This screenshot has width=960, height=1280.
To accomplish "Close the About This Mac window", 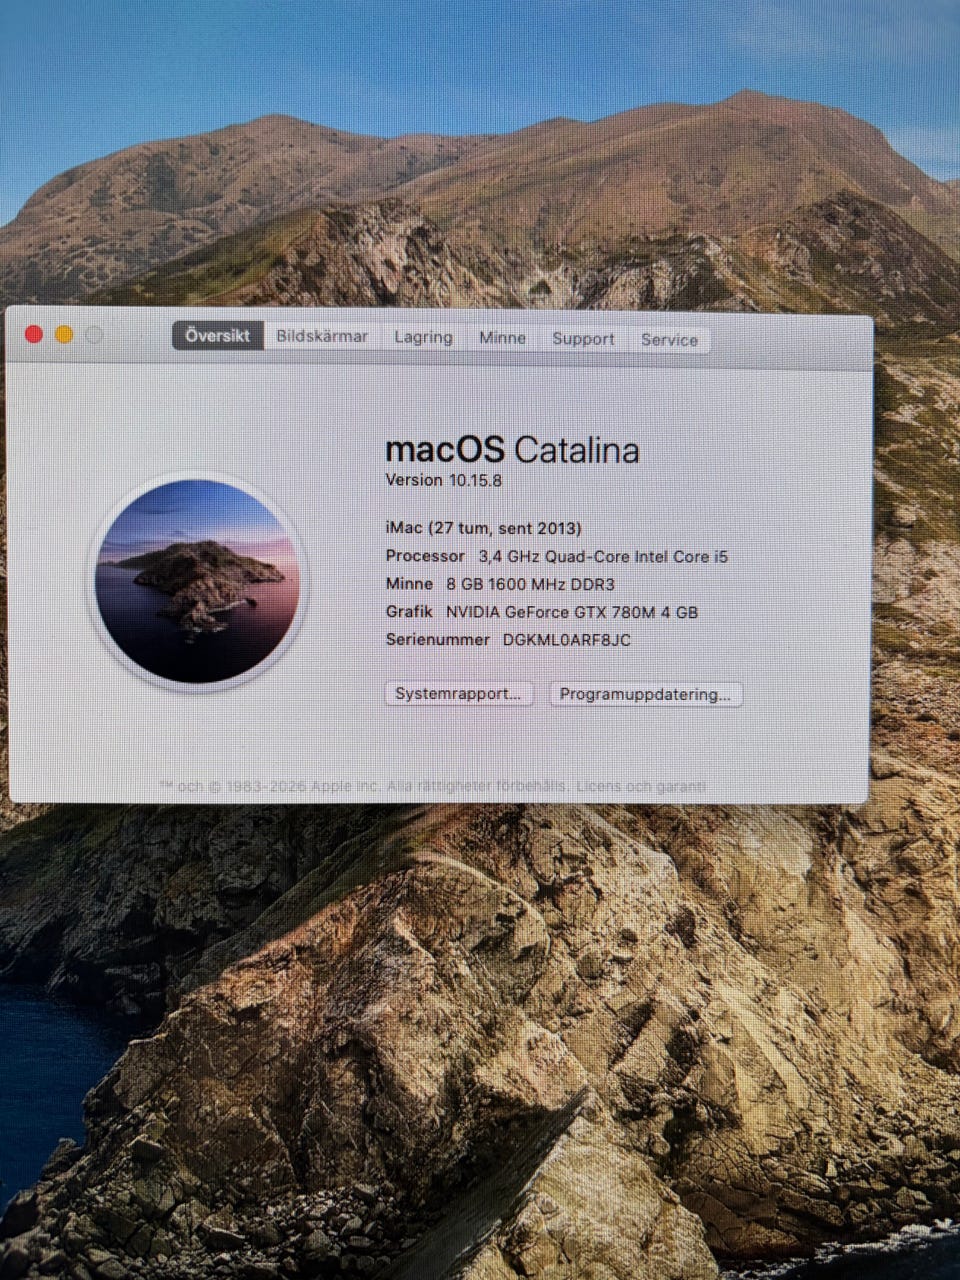I will click(33, 334).
